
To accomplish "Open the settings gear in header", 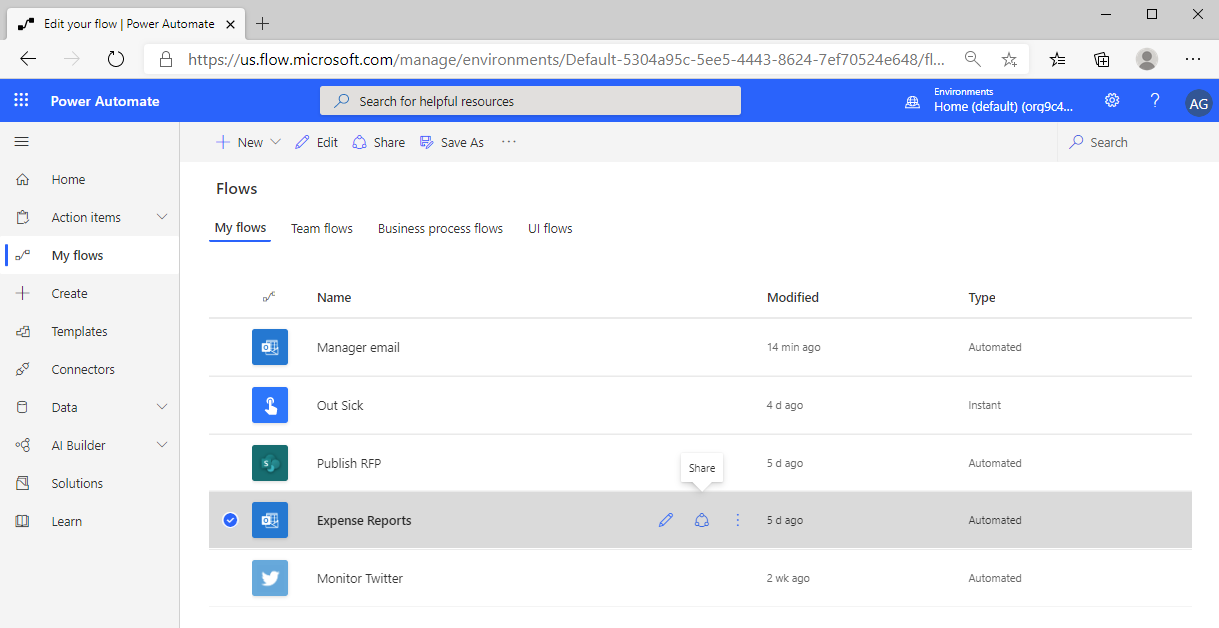I will pos(1112,101).
